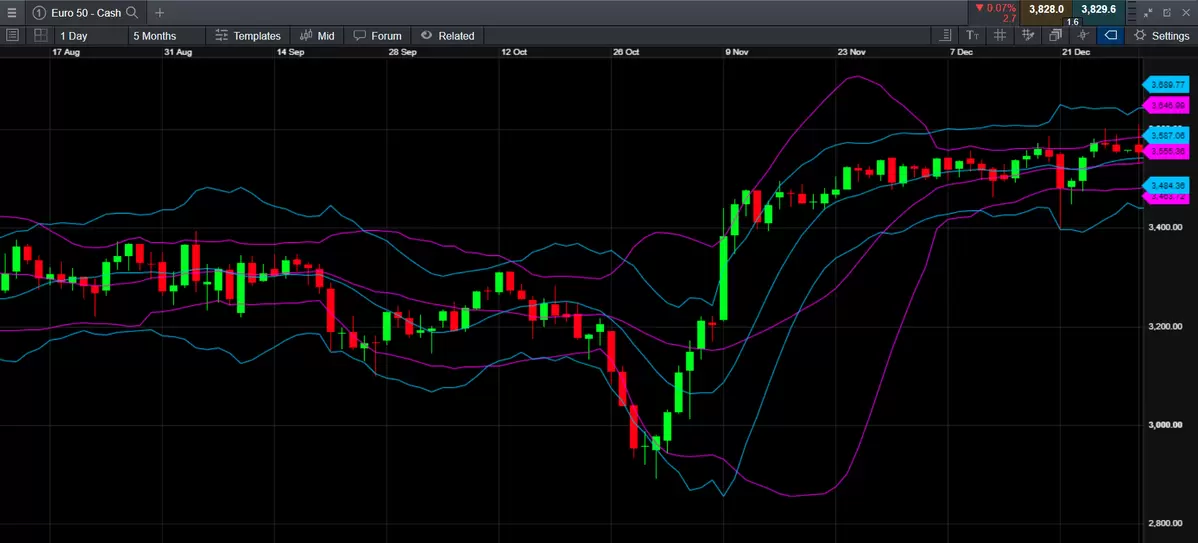The height and width of the screenshot is (543, 1198).
Task: Toggle the price scale alignment icon
Action: point(946,36)
